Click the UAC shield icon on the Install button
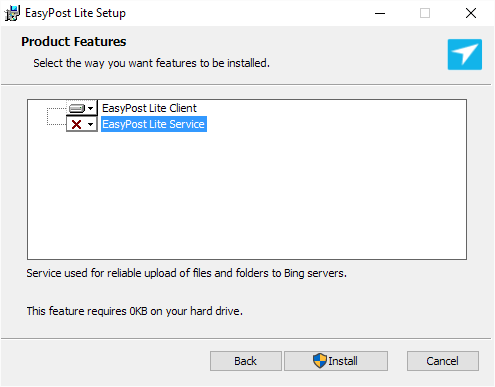The height and width of the screenshot is (387, 495). pos(320,361)
